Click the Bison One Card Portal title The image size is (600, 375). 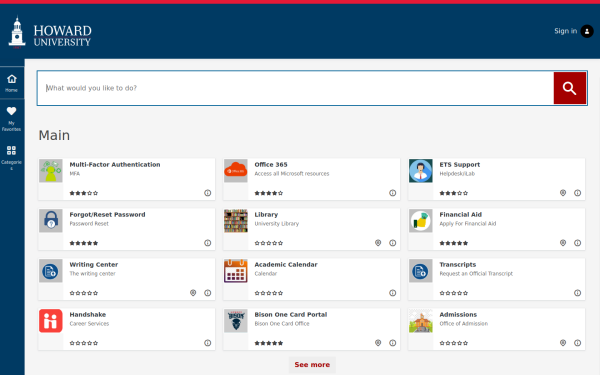pos(291,315)
